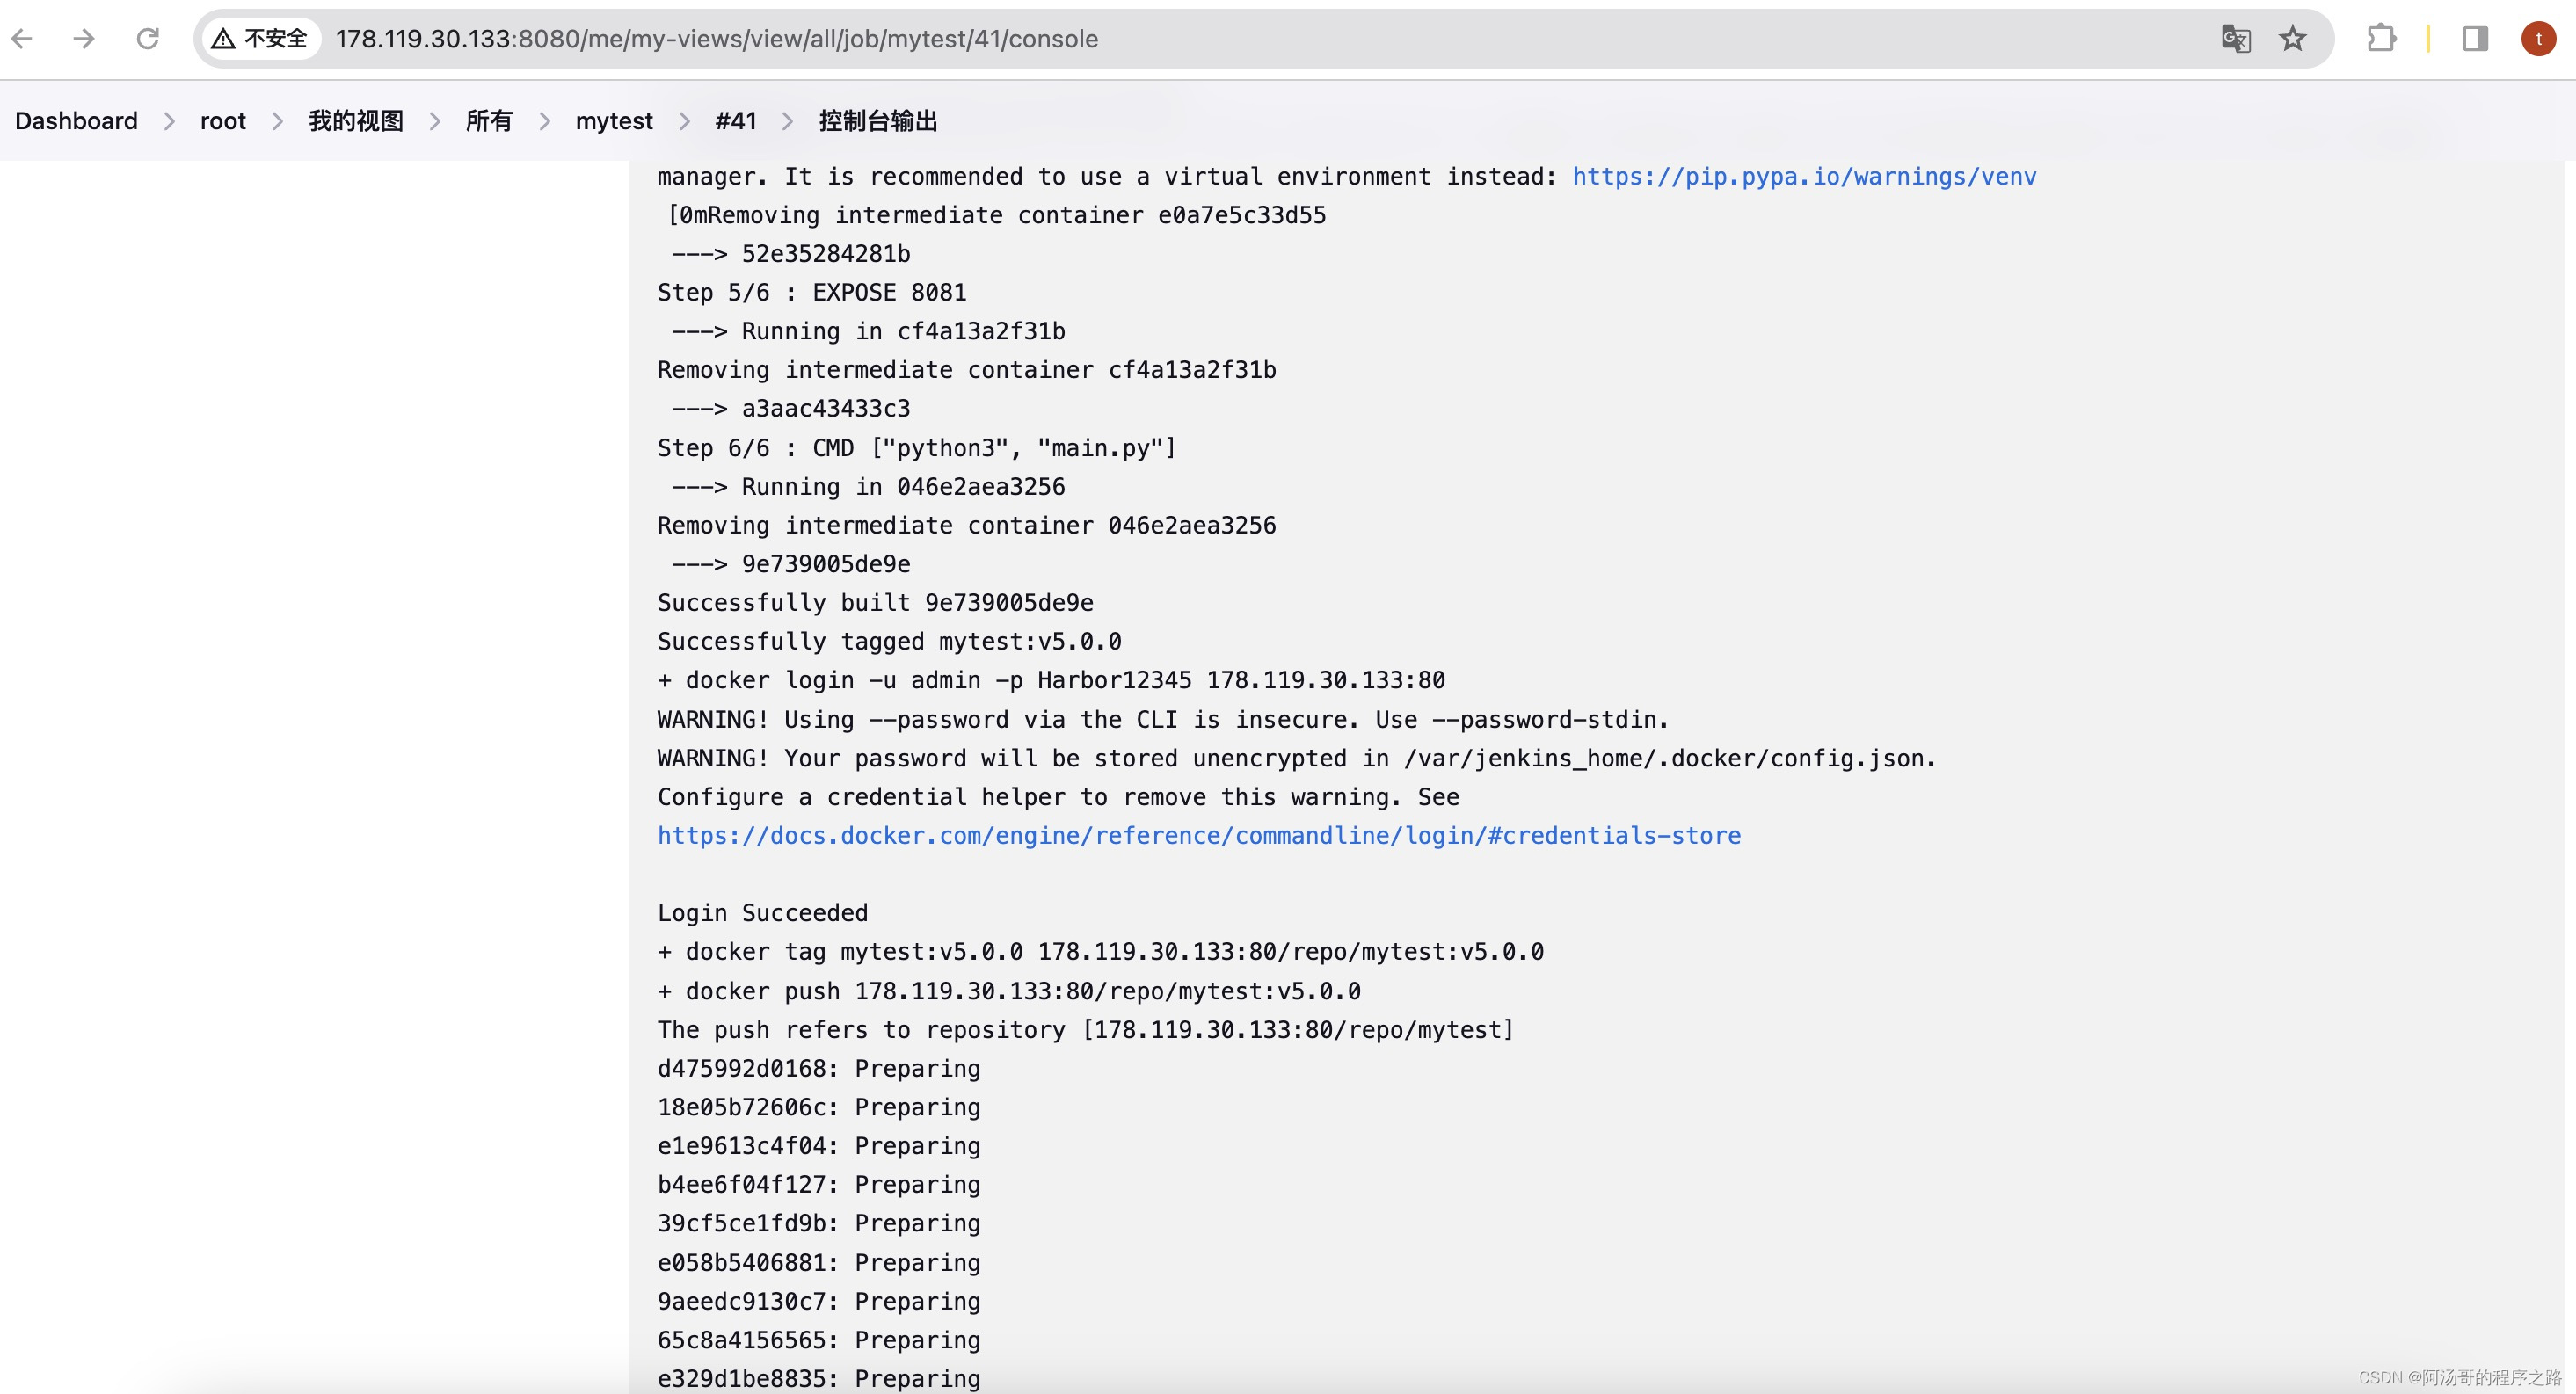Open the pip.pypa.io/warnings/venv link
This screenshot has height=1394, width=2576.
click(x=1804, y=176)
